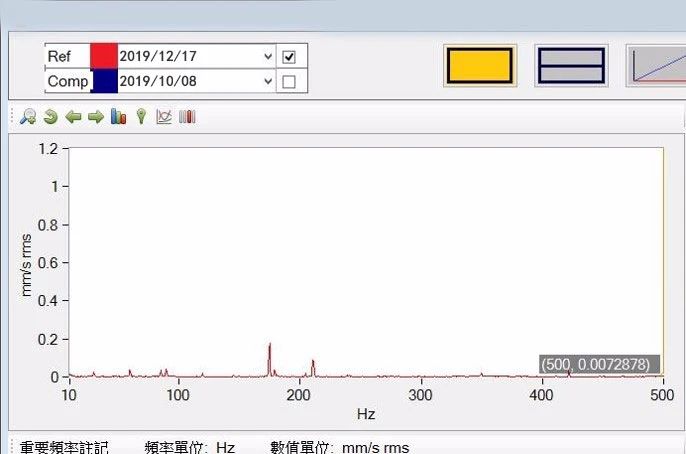686x454 pixels.
Task: Click the green left arrow icon
Action: pyautogui.click(x=73, y=117)
